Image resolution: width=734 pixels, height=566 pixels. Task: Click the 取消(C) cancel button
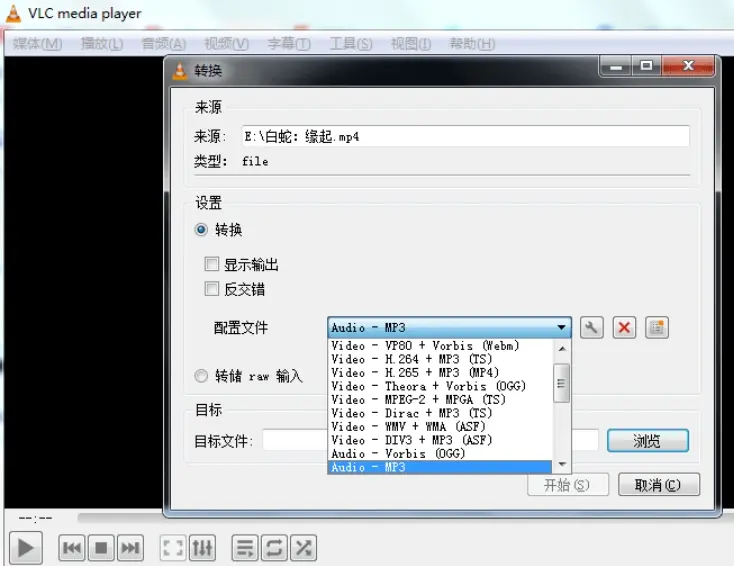pyautogui.click(x=659, y=485)
